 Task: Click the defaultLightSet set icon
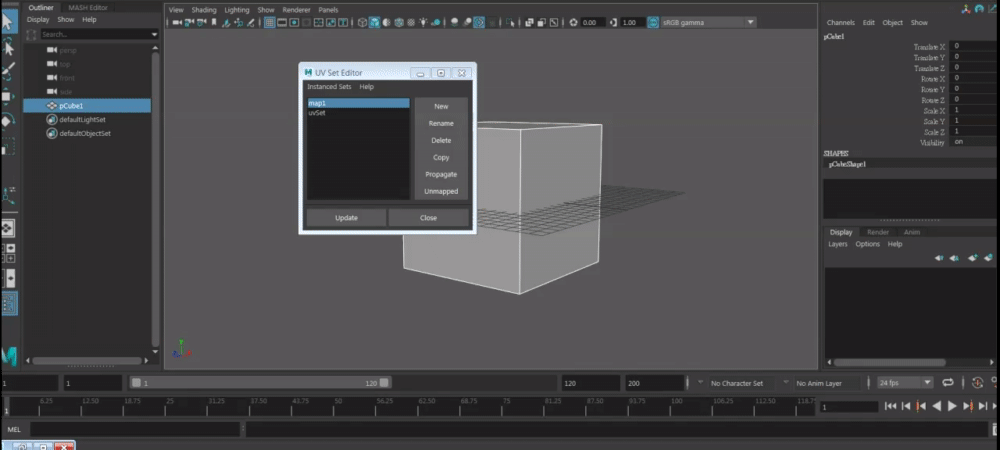click(52, 120)
